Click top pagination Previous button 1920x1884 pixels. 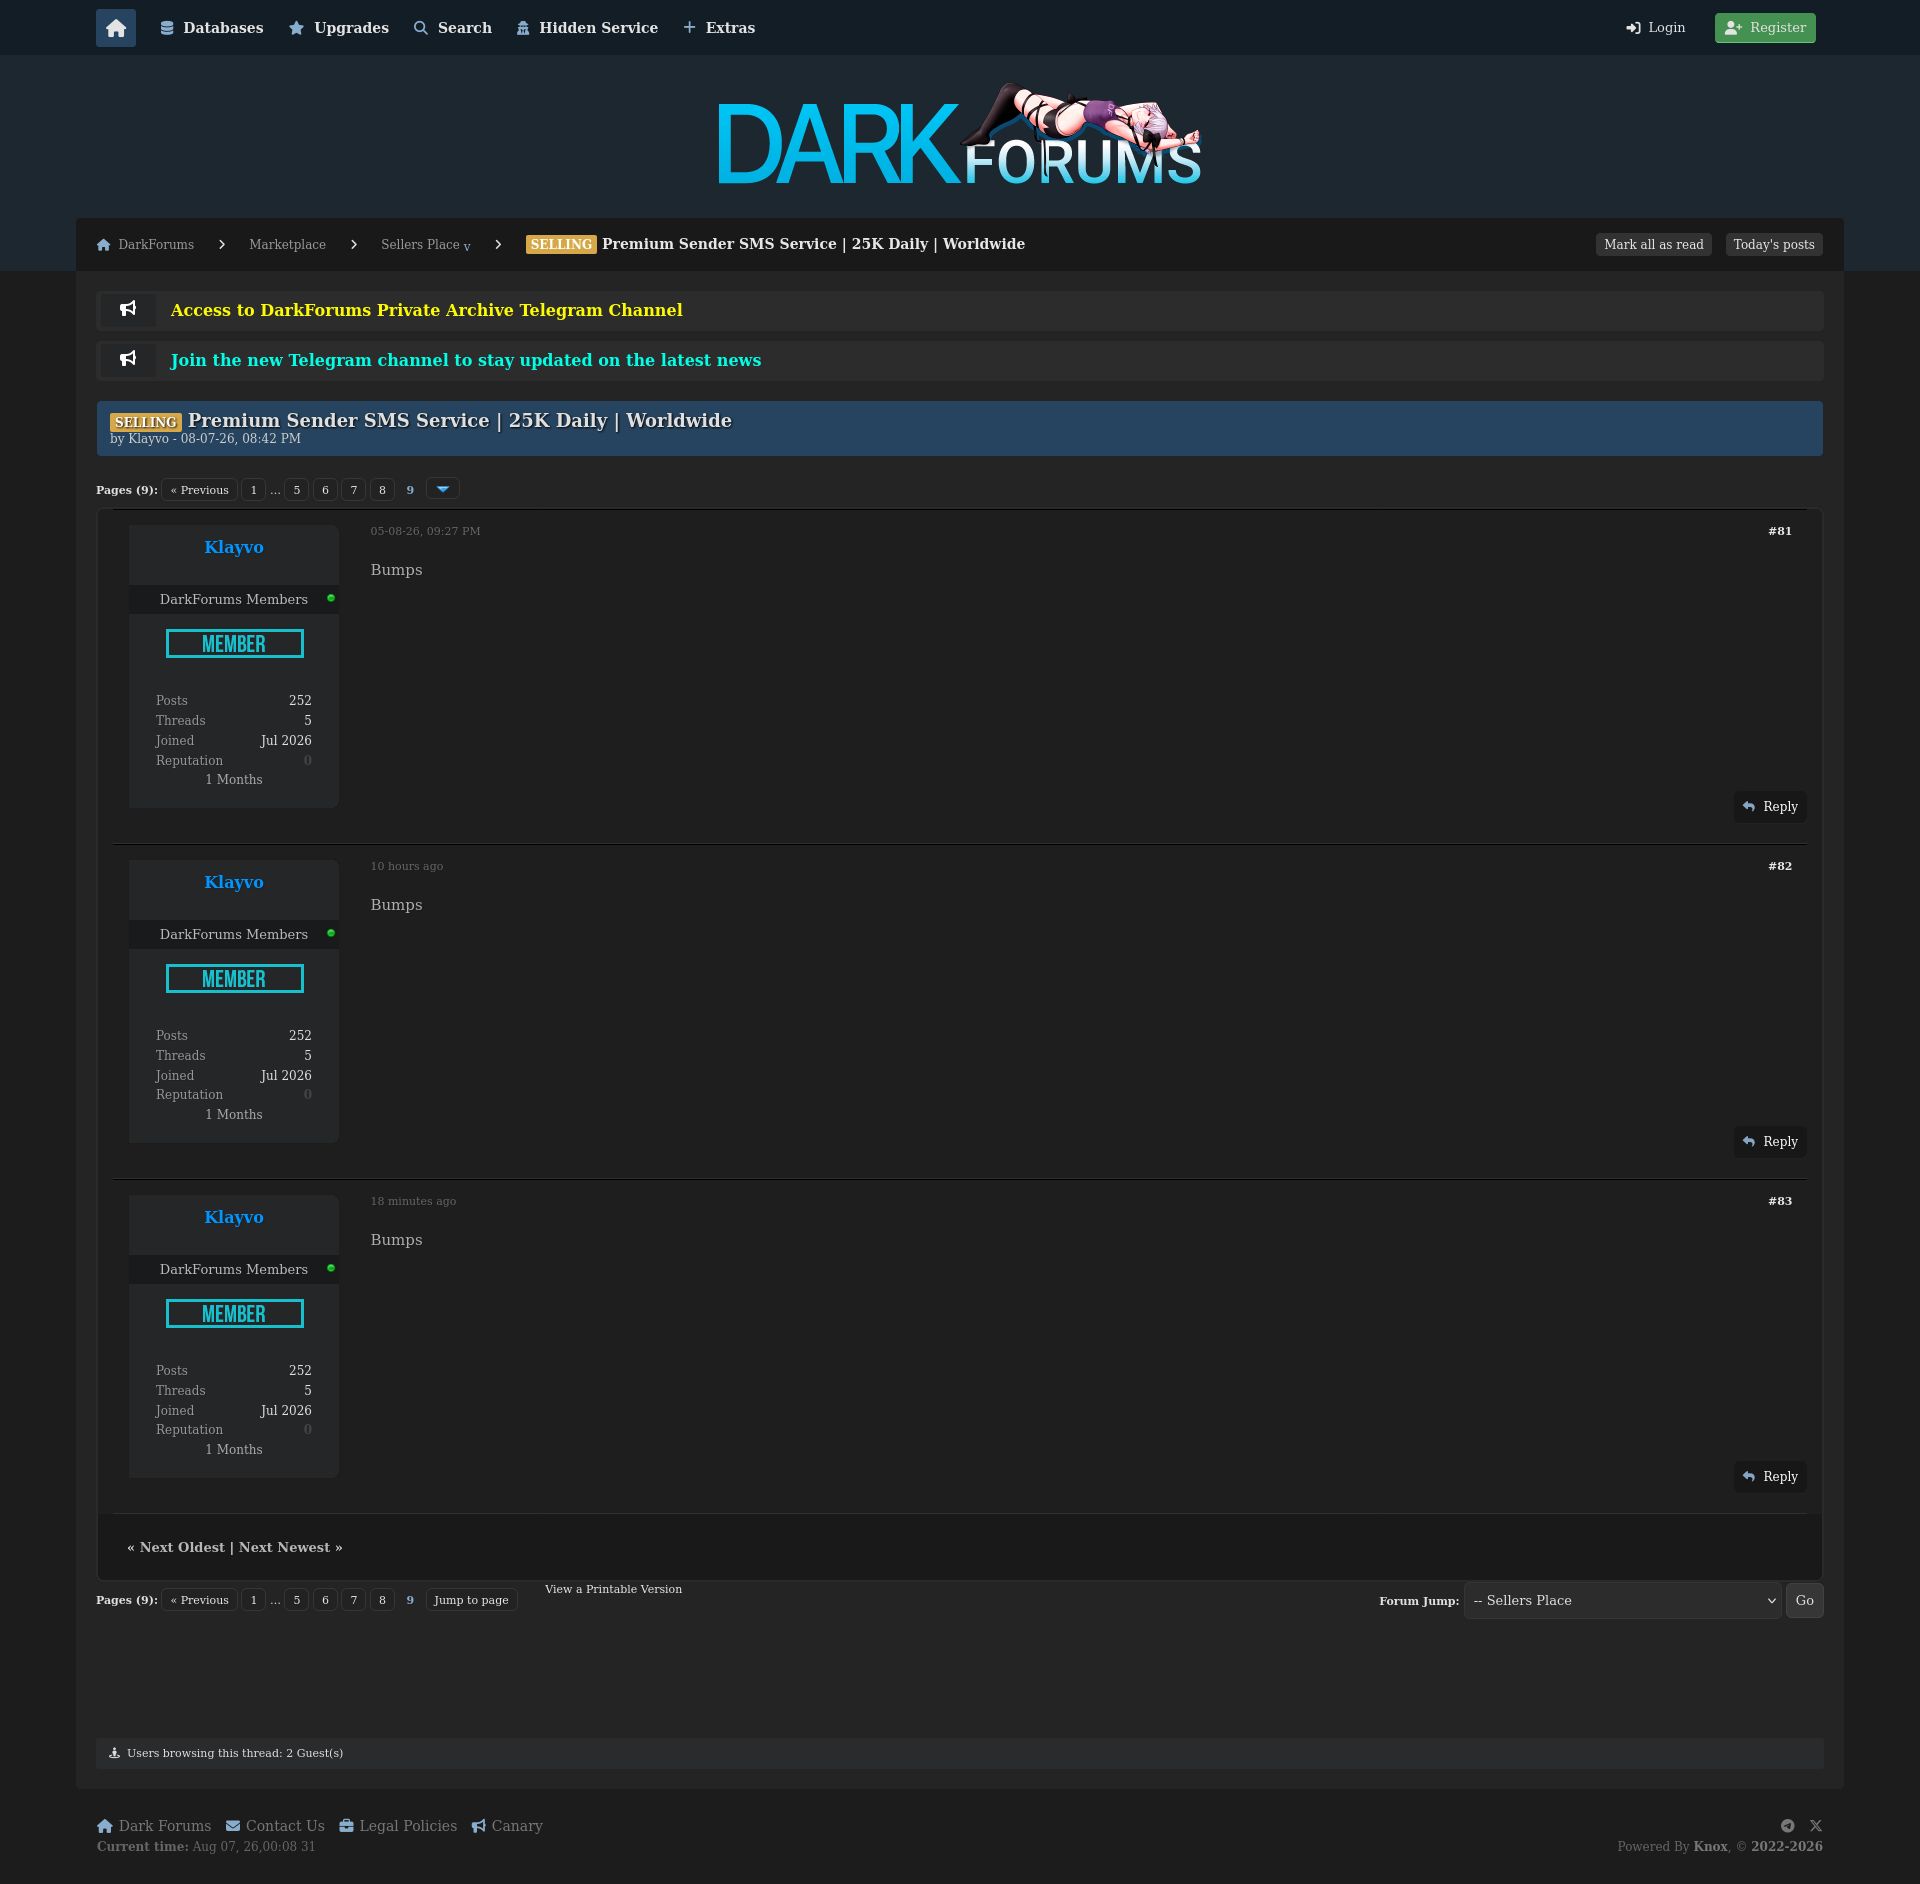[199, 490]
